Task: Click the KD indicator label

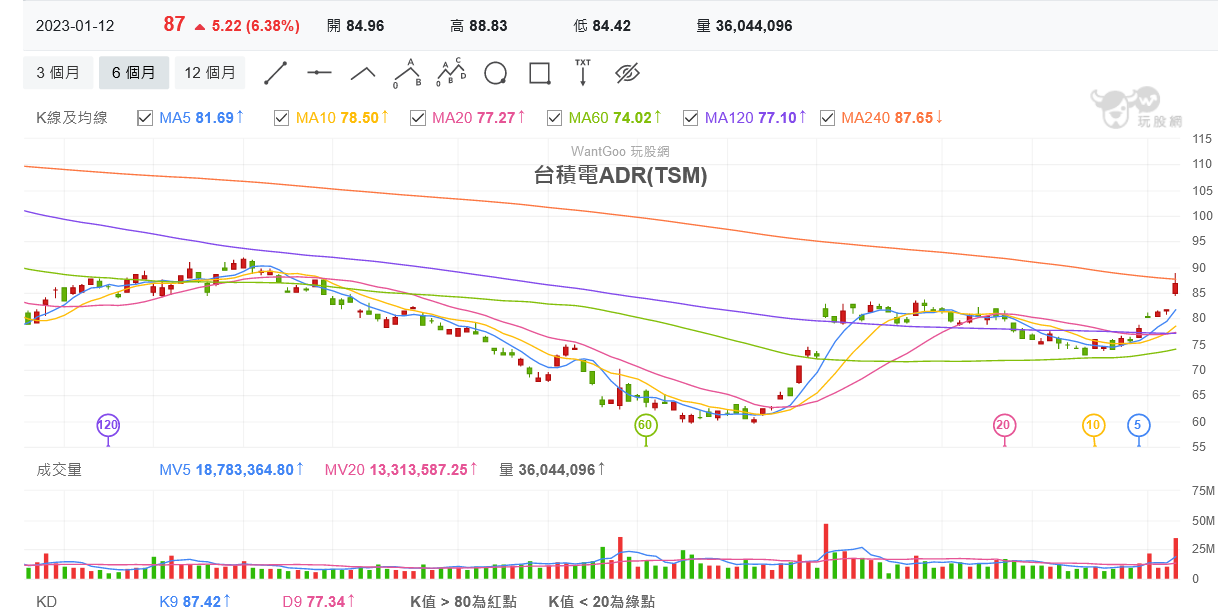Action: 46,601
